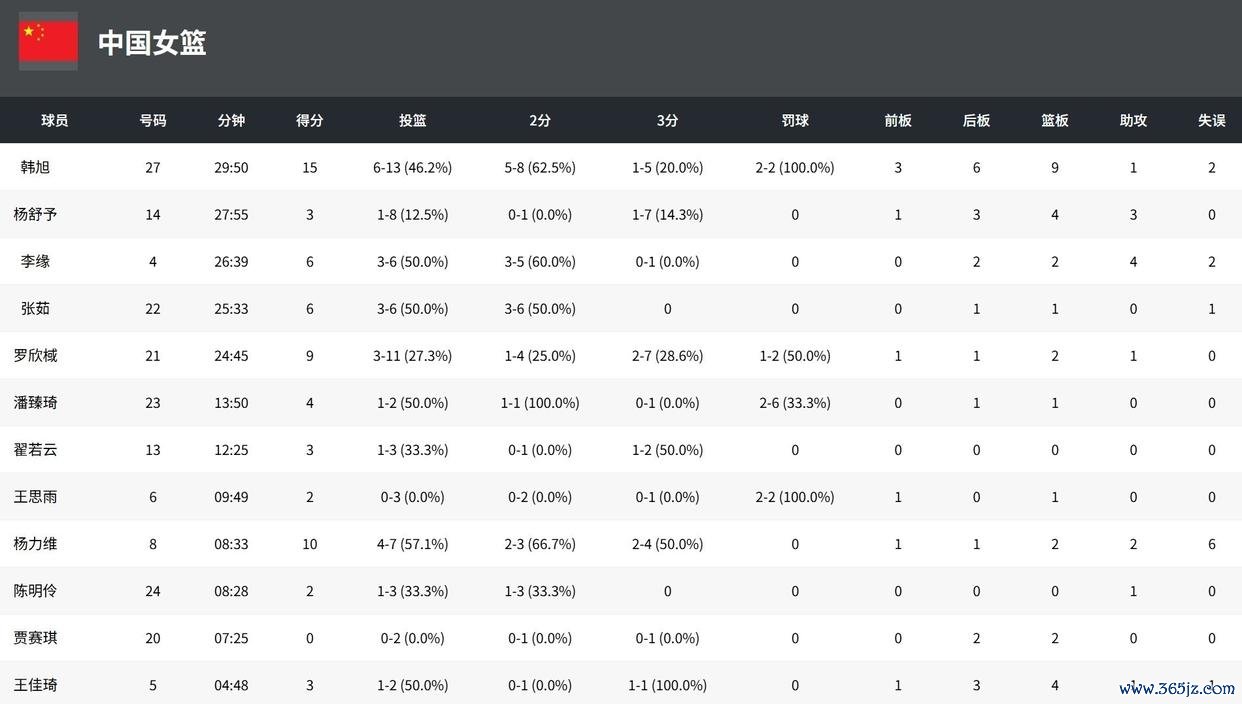
Task: Open player 杨力维 name
Action: point(35,544)
